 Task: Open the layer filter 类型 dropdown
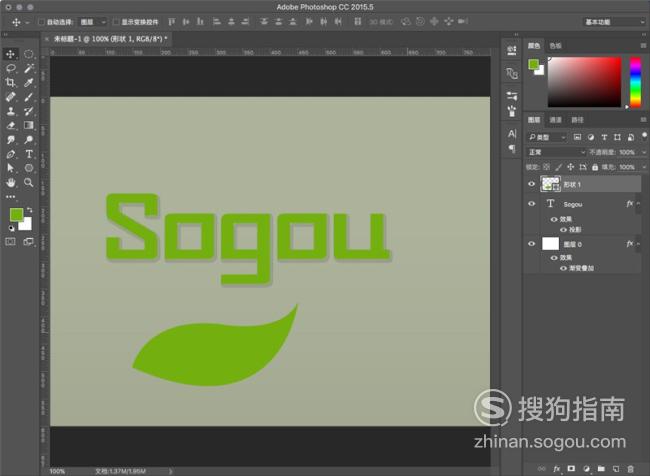coord(547,137)
